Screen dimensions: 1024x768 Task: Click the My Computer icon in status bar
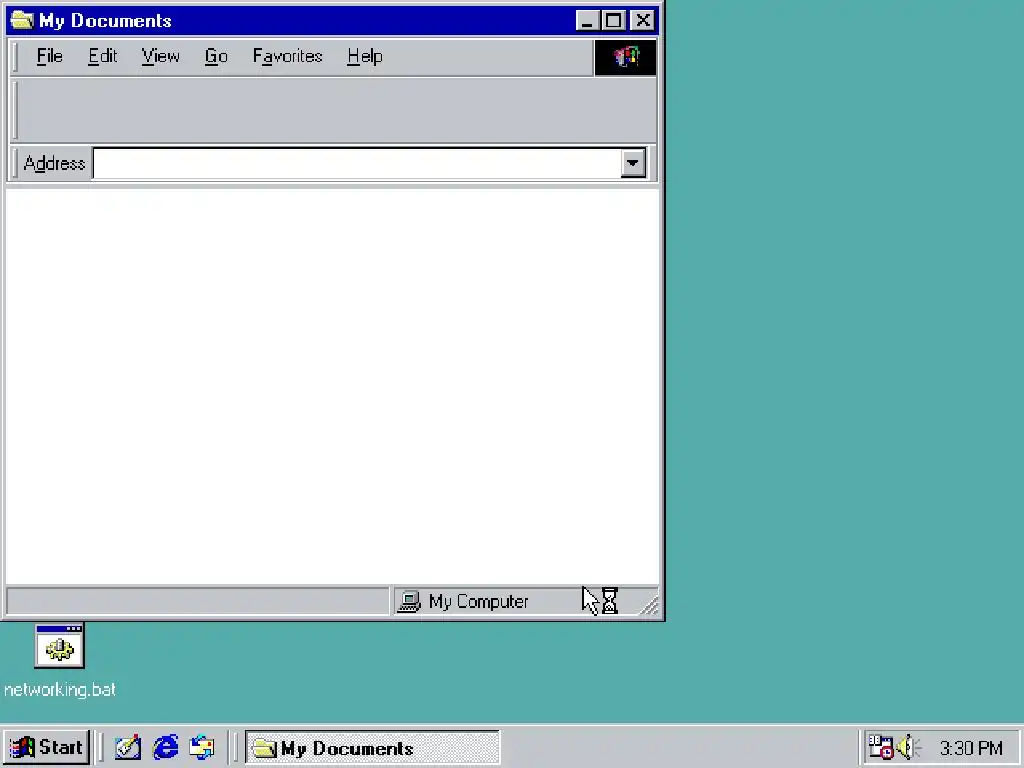click(x=409, y=601)
